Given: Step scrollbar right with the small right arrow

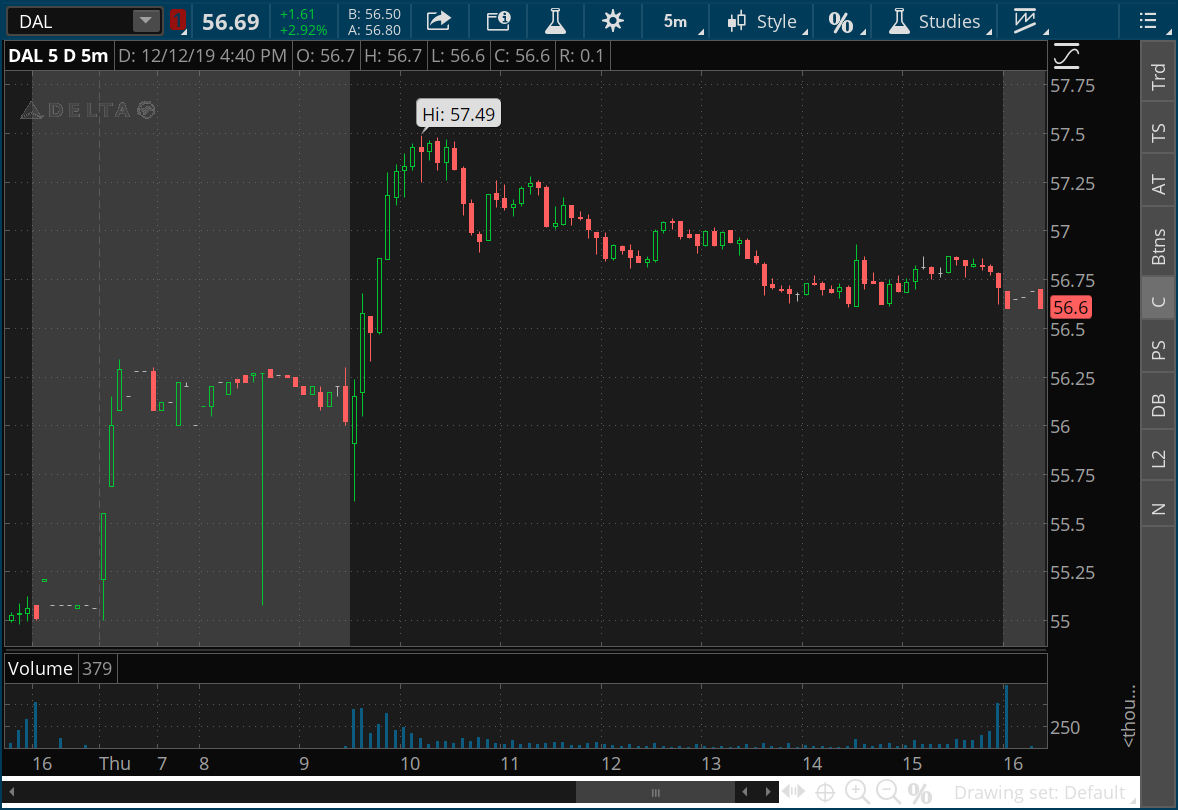Looking at the screenshot, I should 768,791.
